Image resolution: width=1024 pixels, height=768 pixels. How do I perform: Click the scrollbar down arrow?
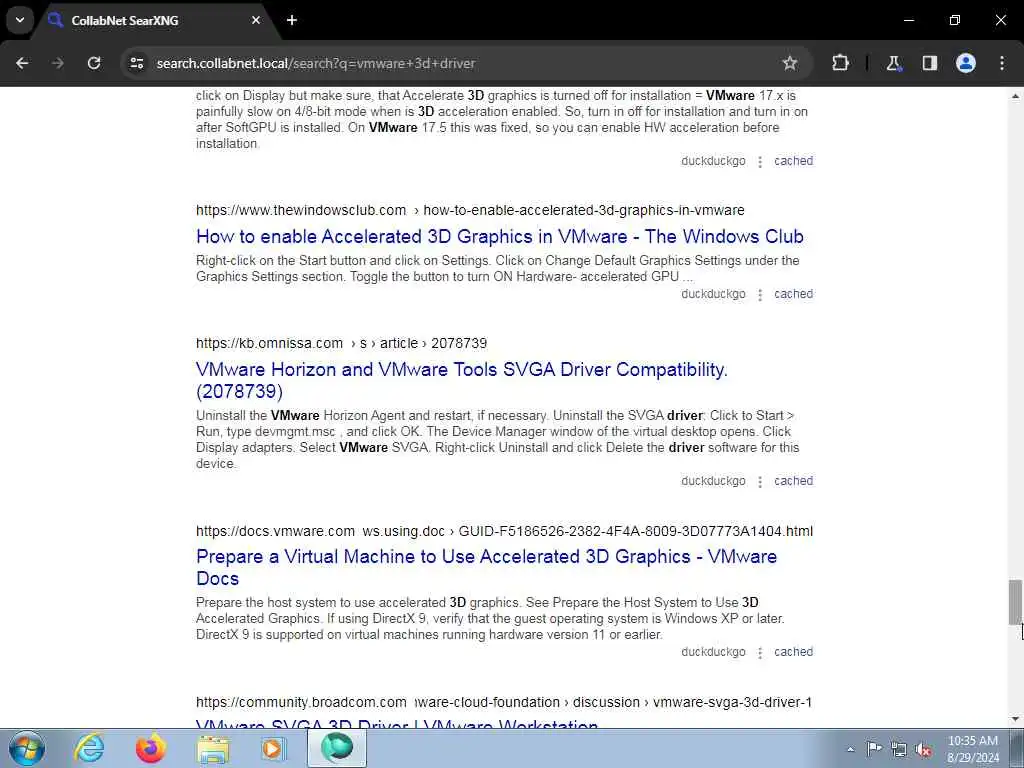point(1015,720)
